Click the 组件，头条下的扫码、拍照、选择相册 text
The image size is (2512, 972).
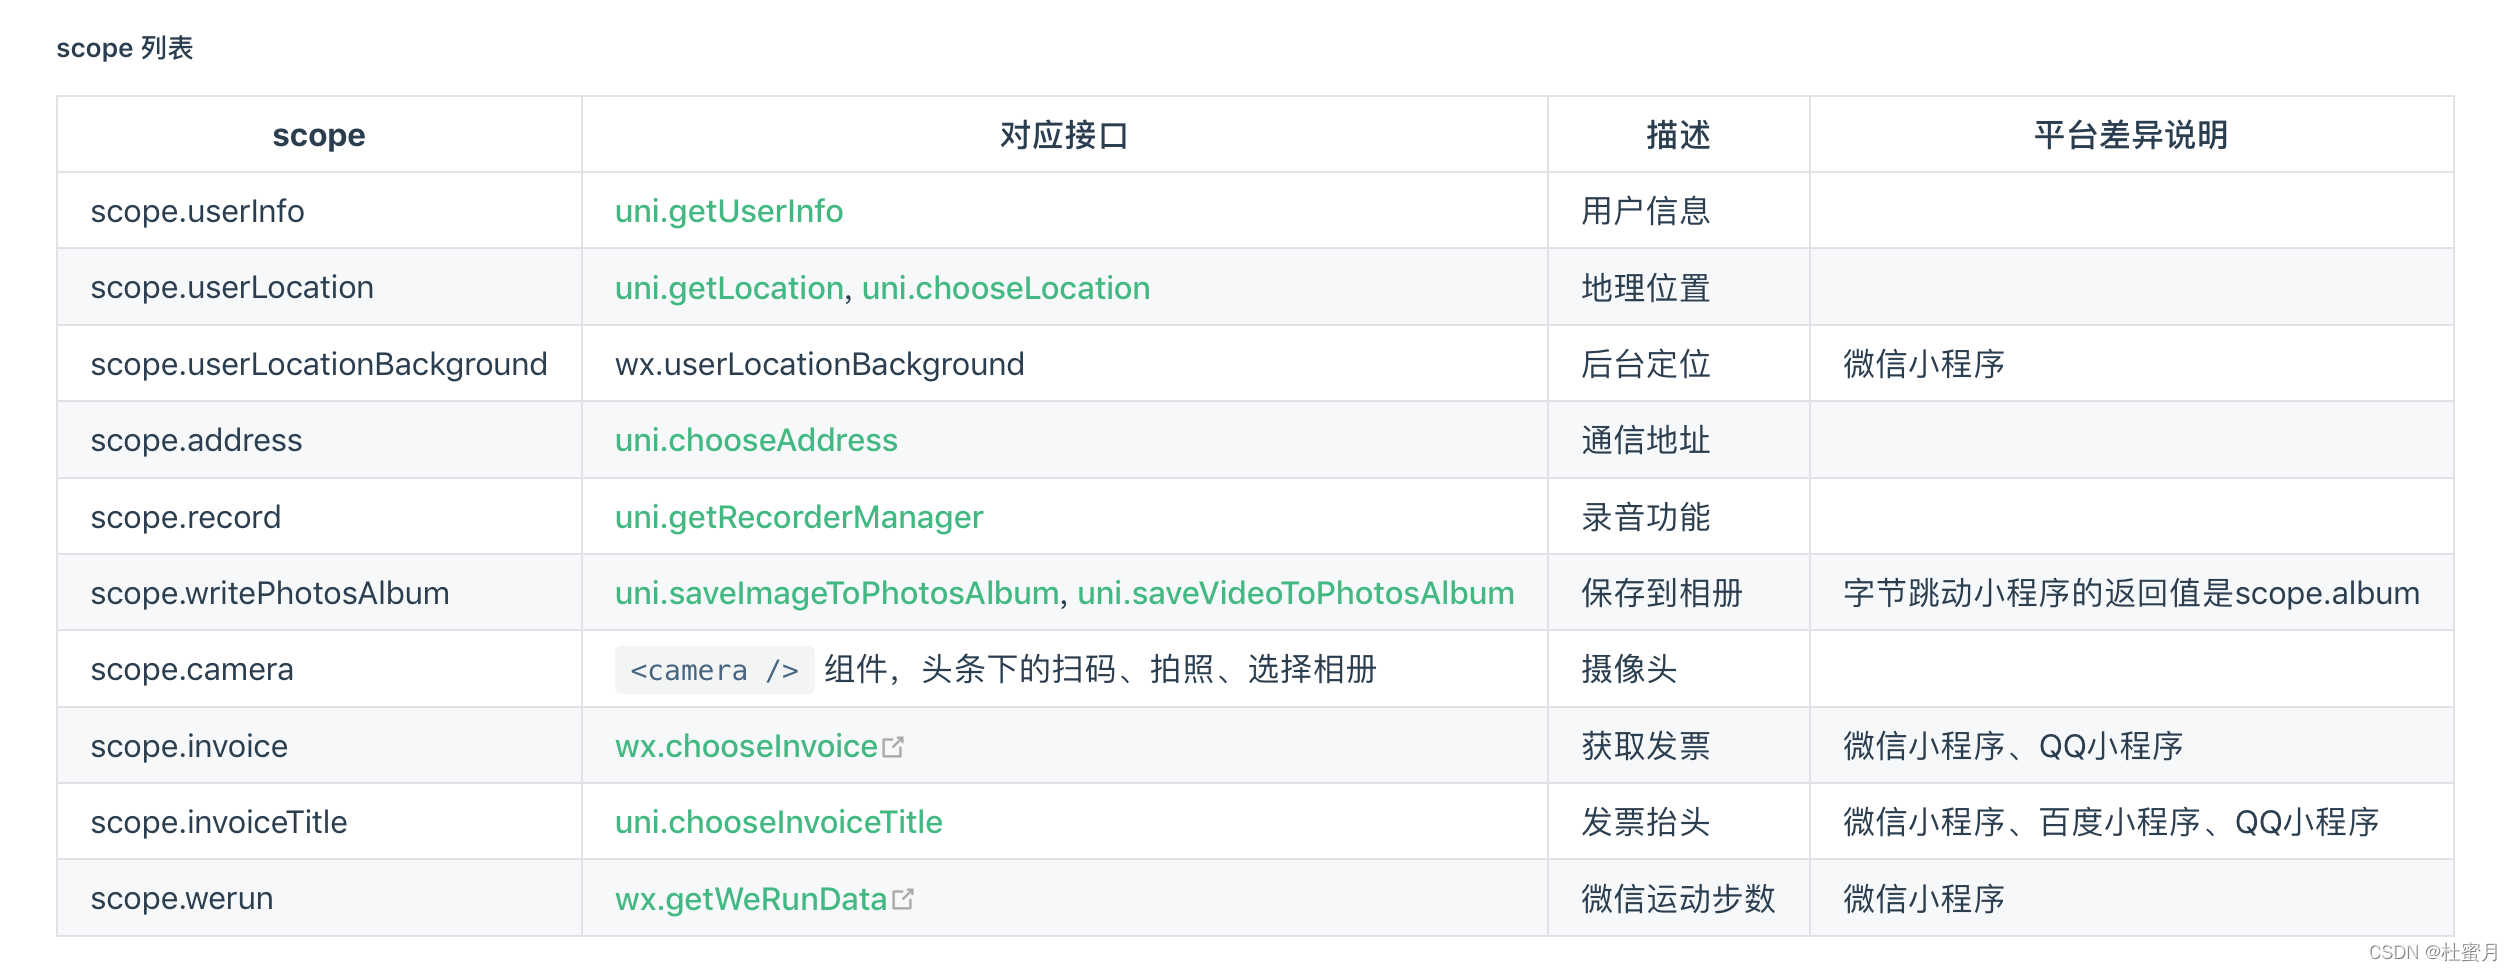tap(1100, 669)
